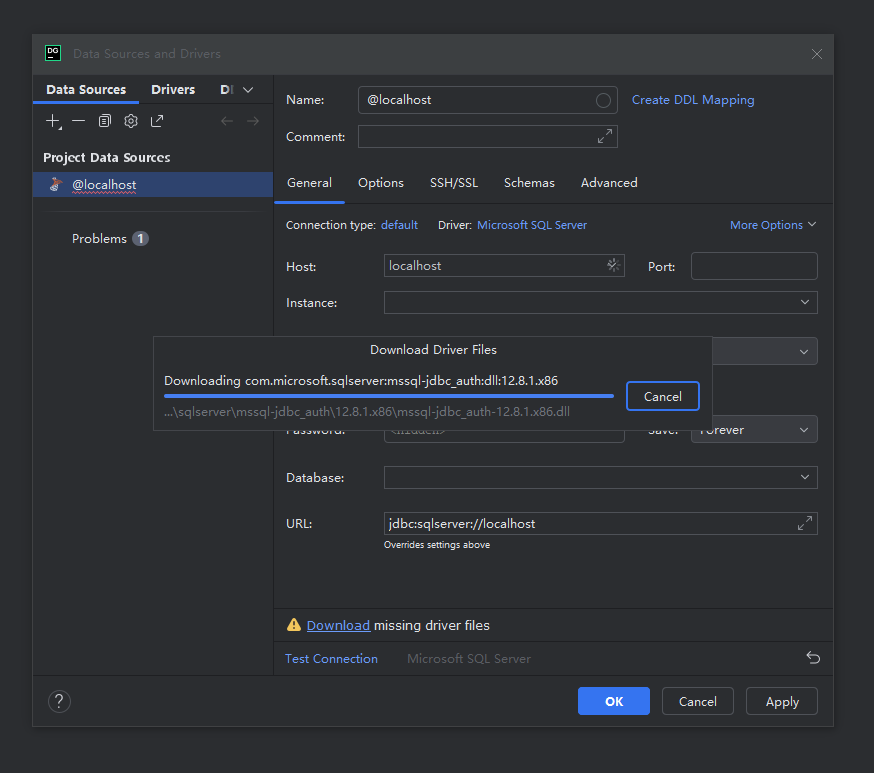
Task: Click the add data source plus icon
Action: [53, 121]
